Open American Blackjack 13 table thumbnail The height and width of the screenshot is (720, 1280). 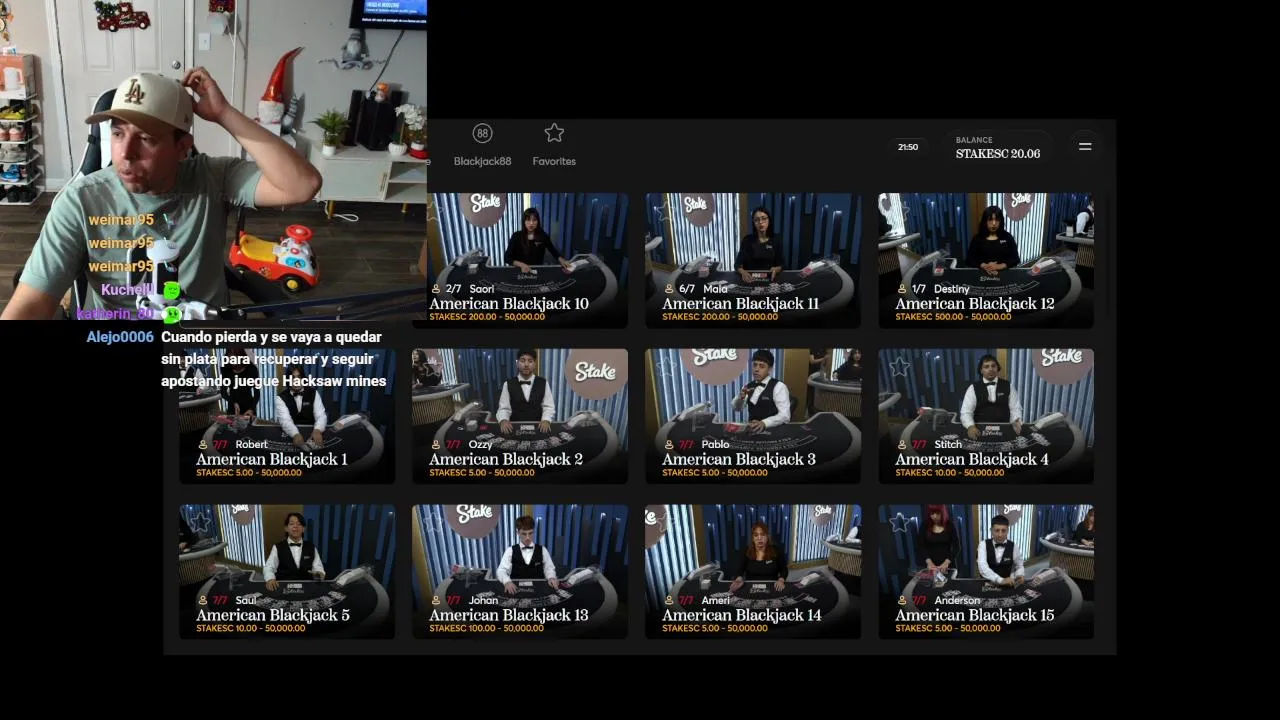(520, 572)
